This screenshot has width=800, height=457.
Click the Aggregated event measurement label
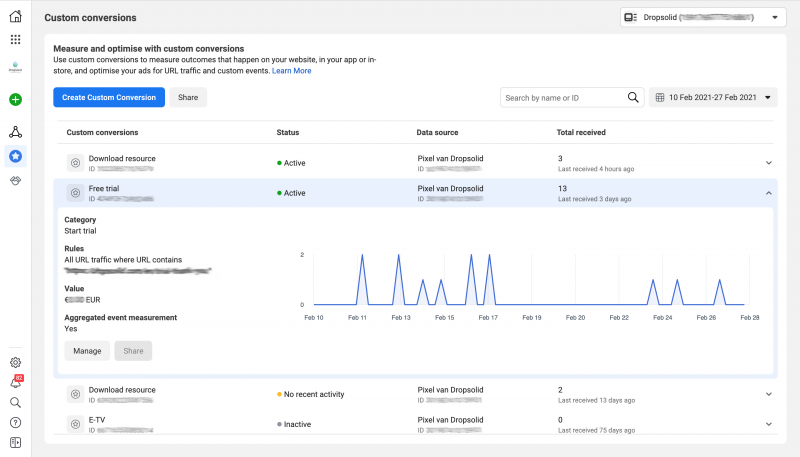point(120,317)
